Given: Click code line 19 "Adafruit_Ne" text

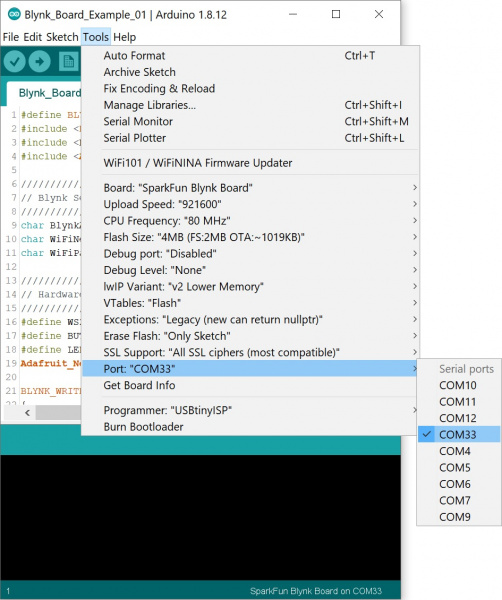Looking at the screenshot, I should [x=51, y=363].
